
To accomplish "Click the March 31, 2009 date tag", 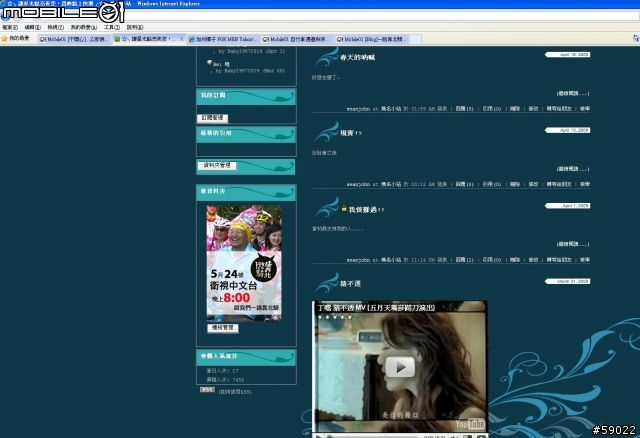I will point(568,281).
